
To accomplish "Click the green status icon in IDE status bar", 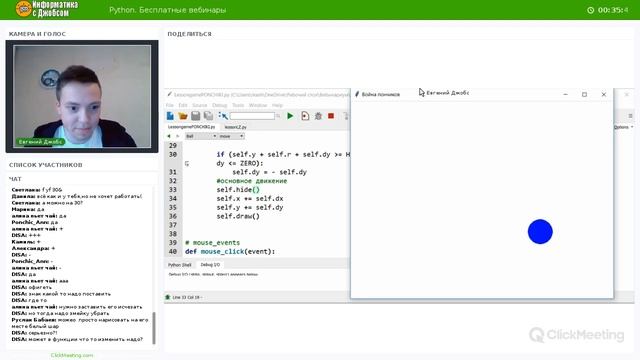I will (167, 297).
